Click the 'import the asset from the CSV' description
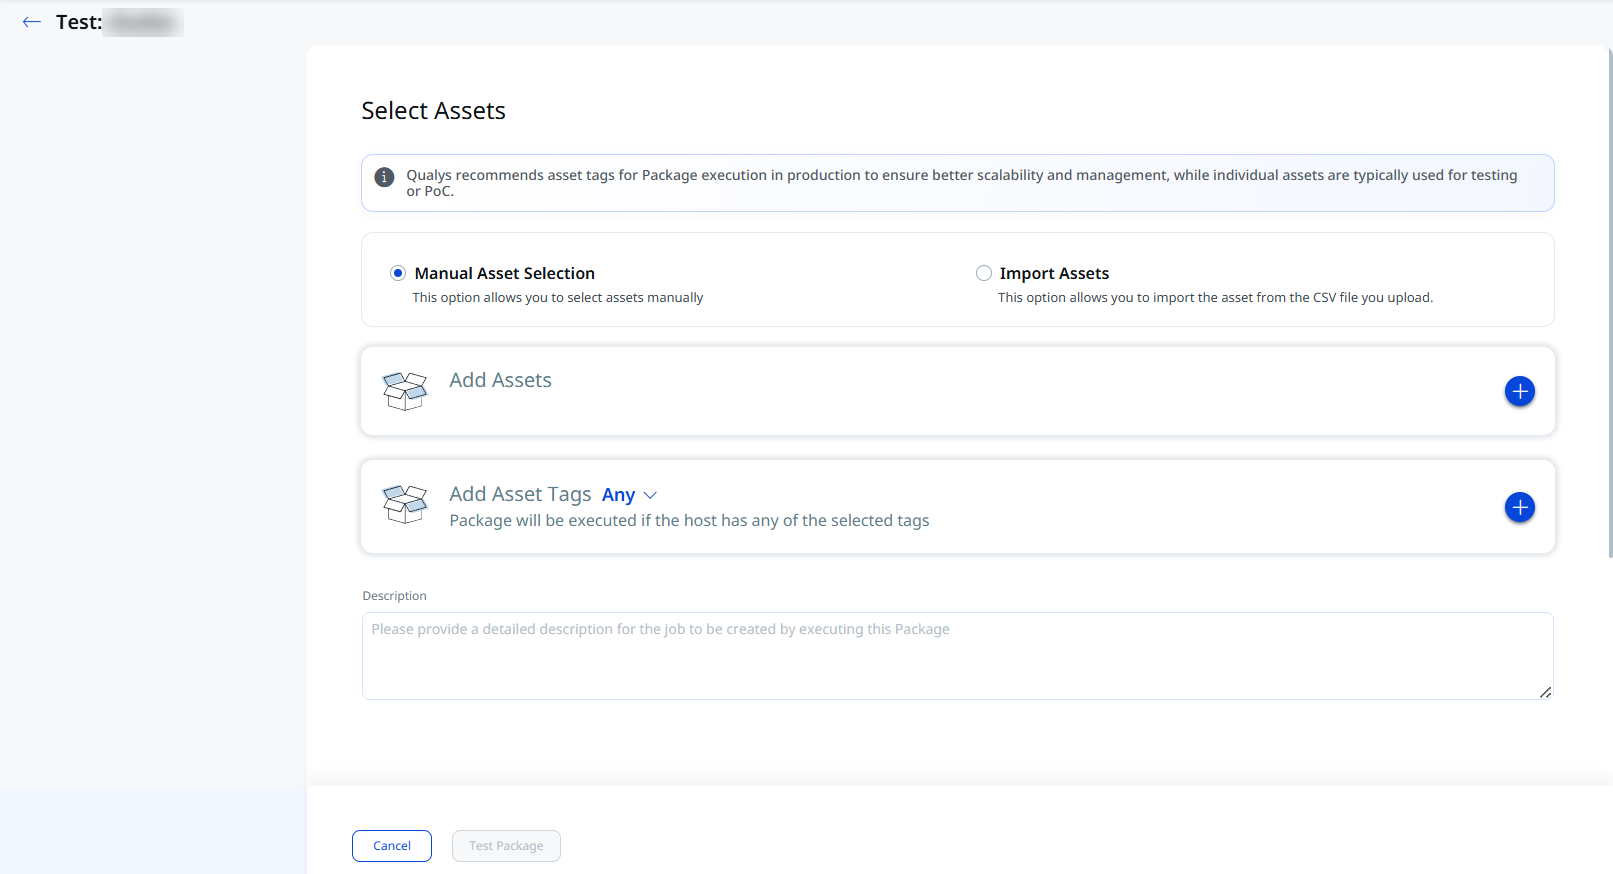The width and height of the screenshot is (1613, 874). tap(1215, 298)
